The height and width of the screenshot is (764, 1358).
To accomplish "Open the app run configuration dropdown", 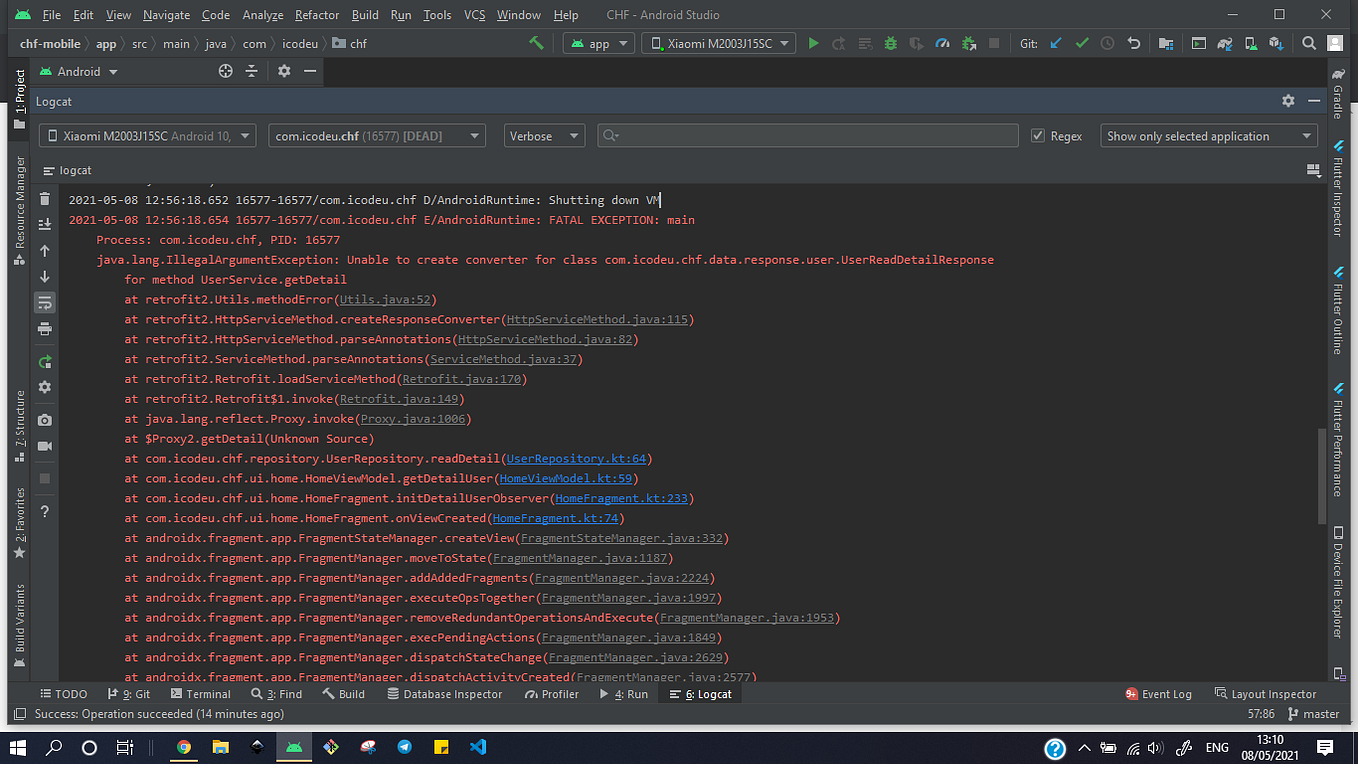I will click(599, 43).
